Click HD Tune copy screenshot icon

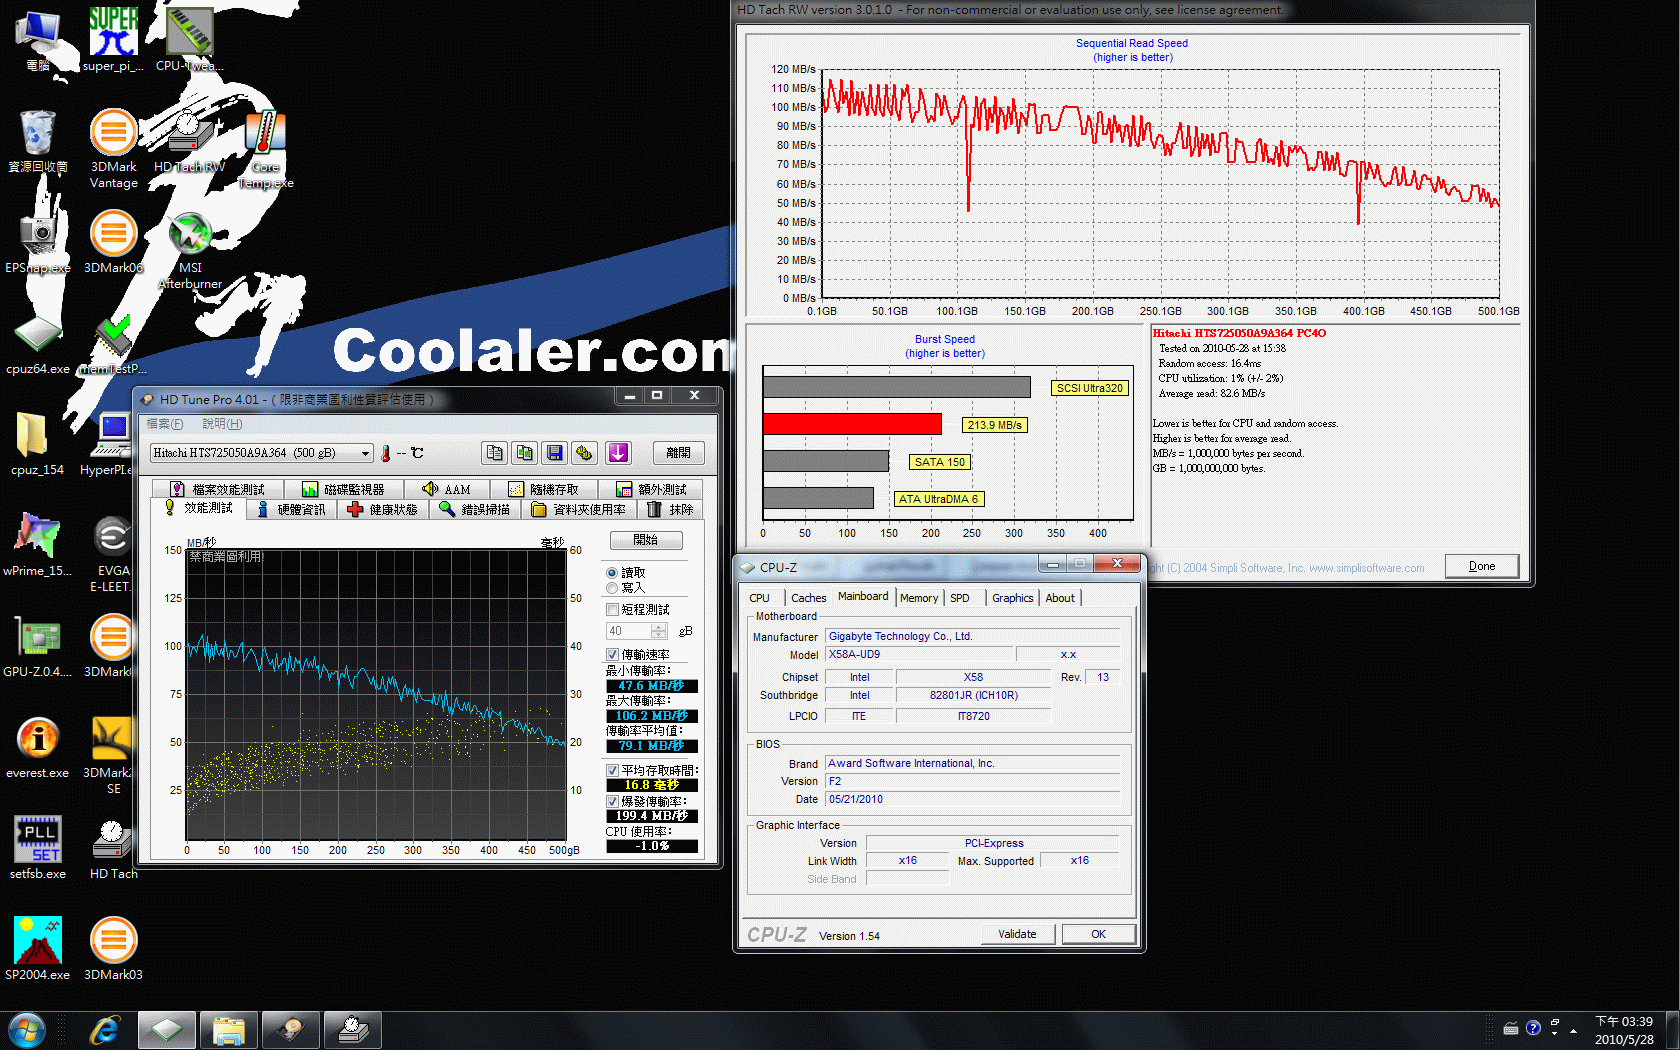tap(524, 453)
